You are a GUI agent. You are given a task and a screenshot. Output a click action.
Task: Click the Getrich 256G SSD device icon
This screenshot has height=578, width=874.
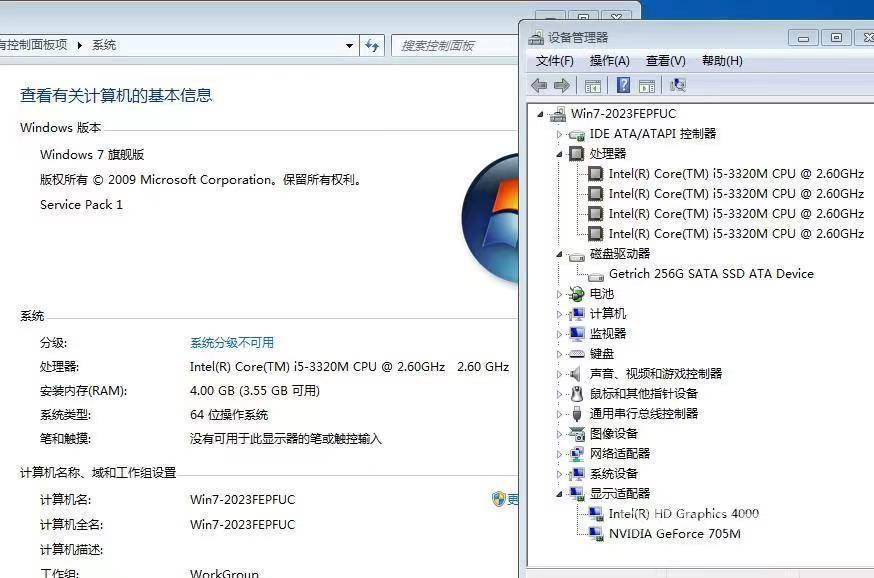pyautogui.click(x=596, y=276)
